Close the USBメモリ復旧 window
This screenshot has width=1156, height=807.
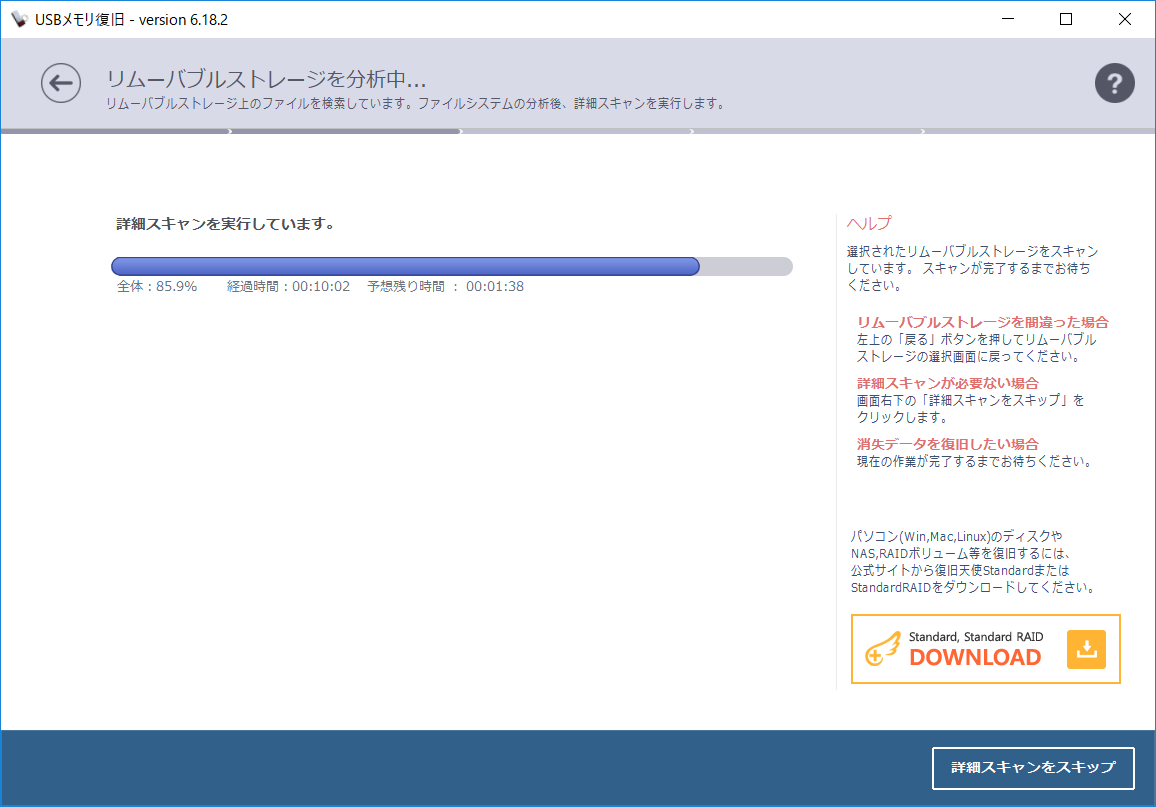tap(1124, 19)
